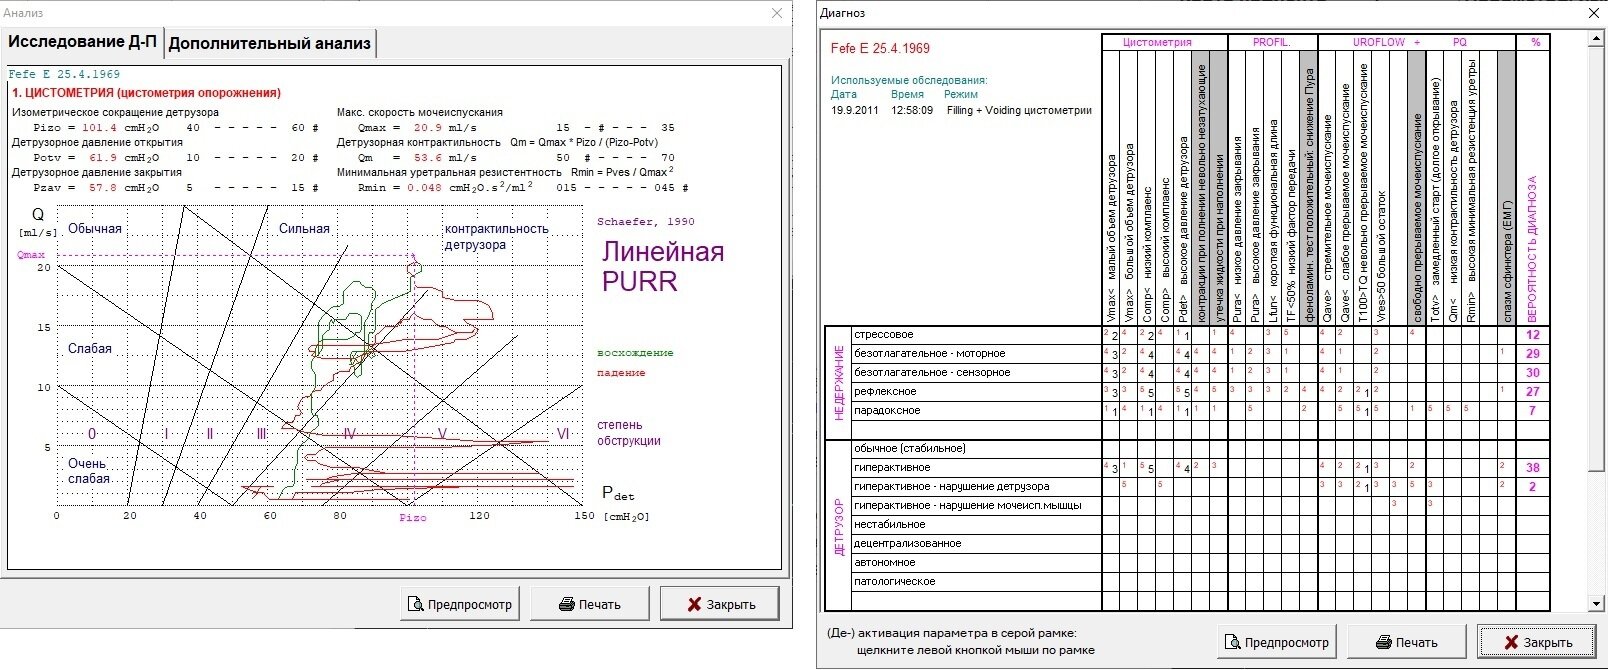Select the Vmax> большой объем детрузора column header

[x=1129, y=187]
